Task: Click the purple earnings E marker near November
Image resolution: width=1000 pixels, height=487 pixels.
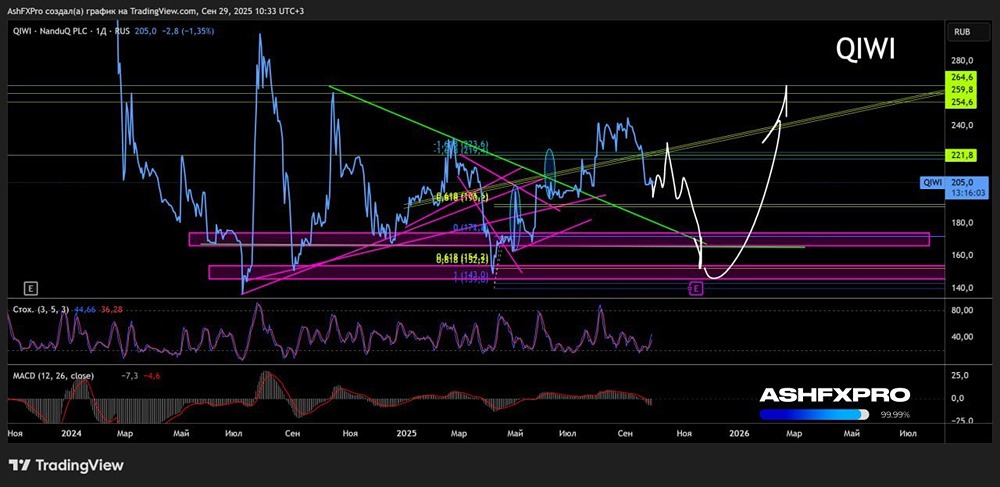Action: [696, 289]
